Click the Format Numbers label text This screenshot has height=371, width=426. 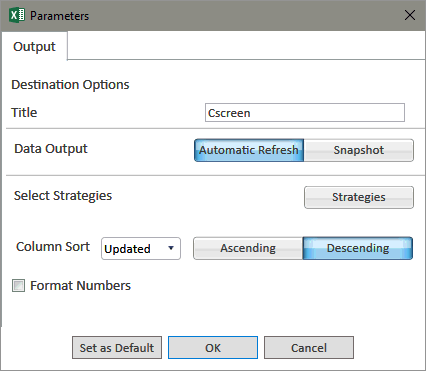click(x=80, y=286)
